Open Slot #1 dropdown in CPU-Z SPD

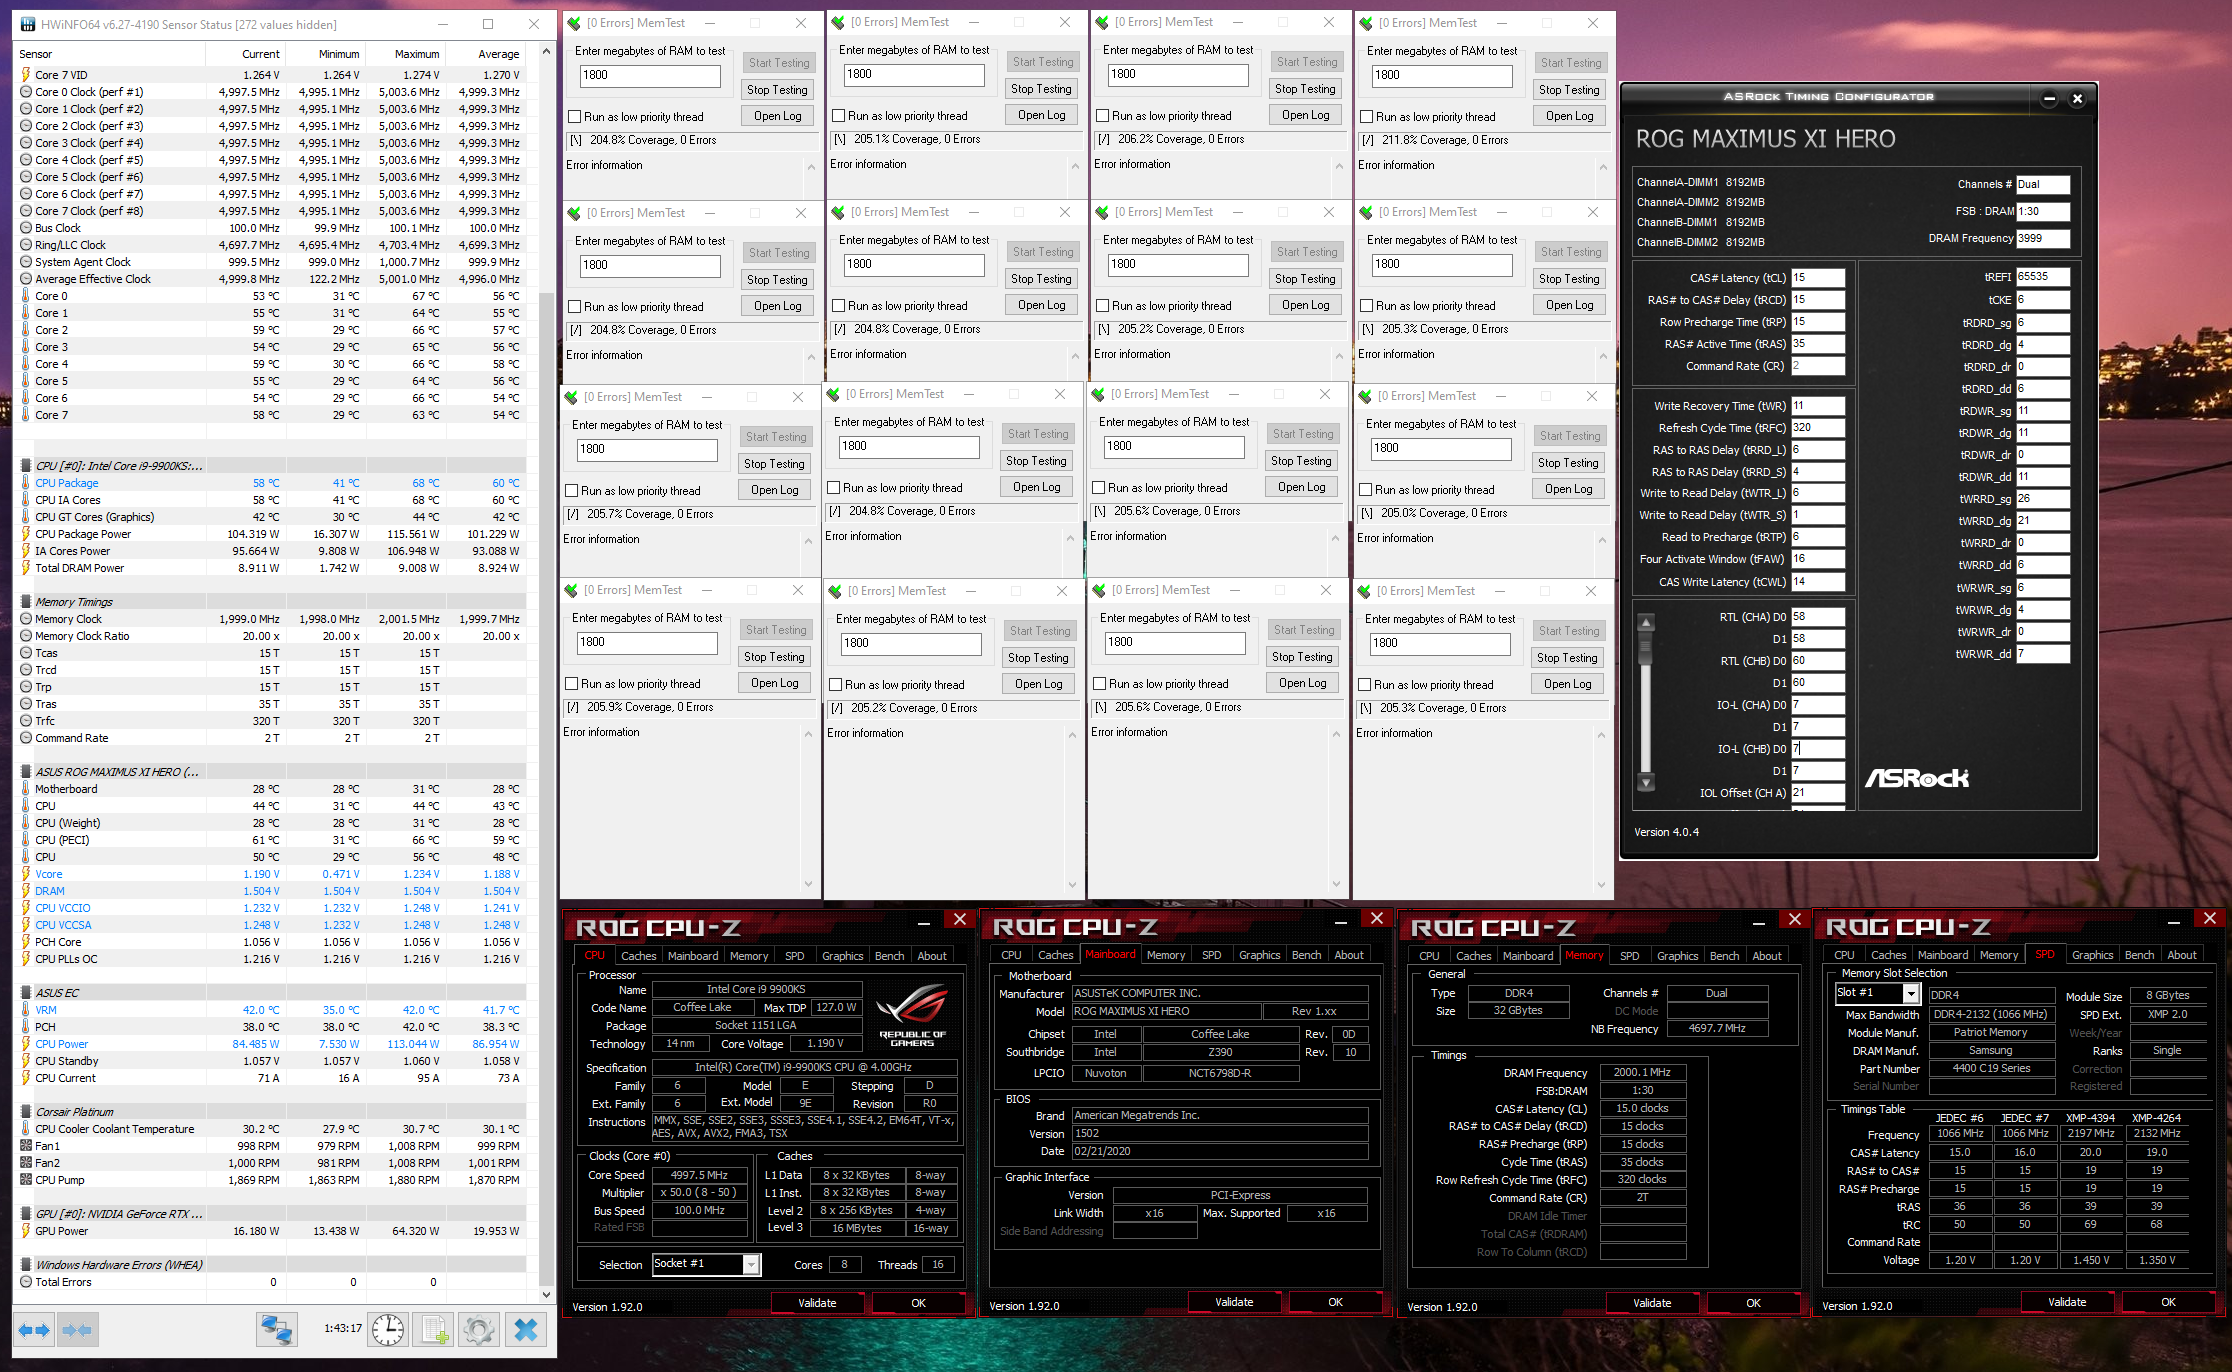[1911, 994]
